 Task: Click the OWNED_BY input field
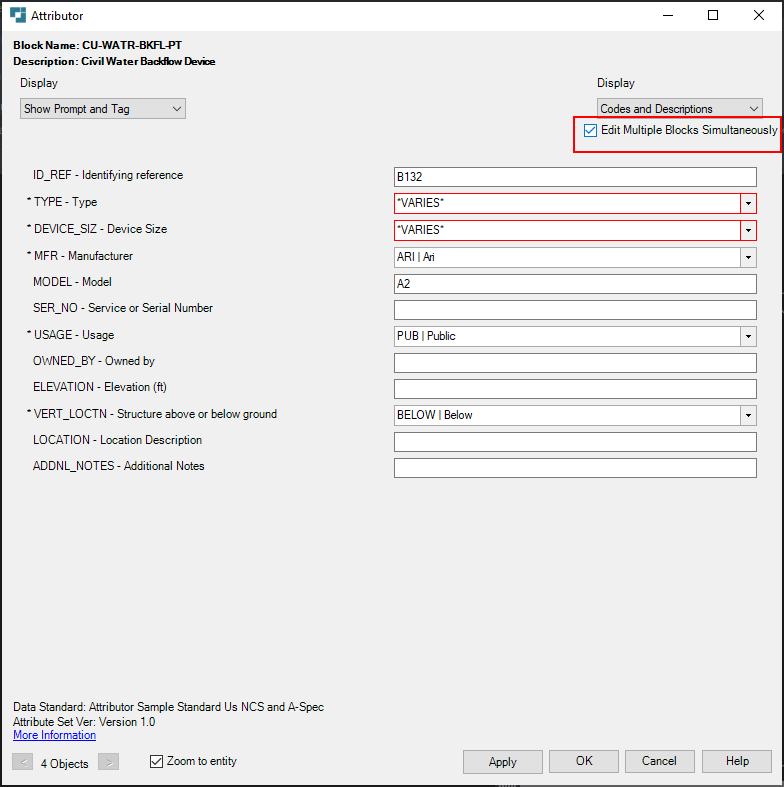(x=575, y=363)
